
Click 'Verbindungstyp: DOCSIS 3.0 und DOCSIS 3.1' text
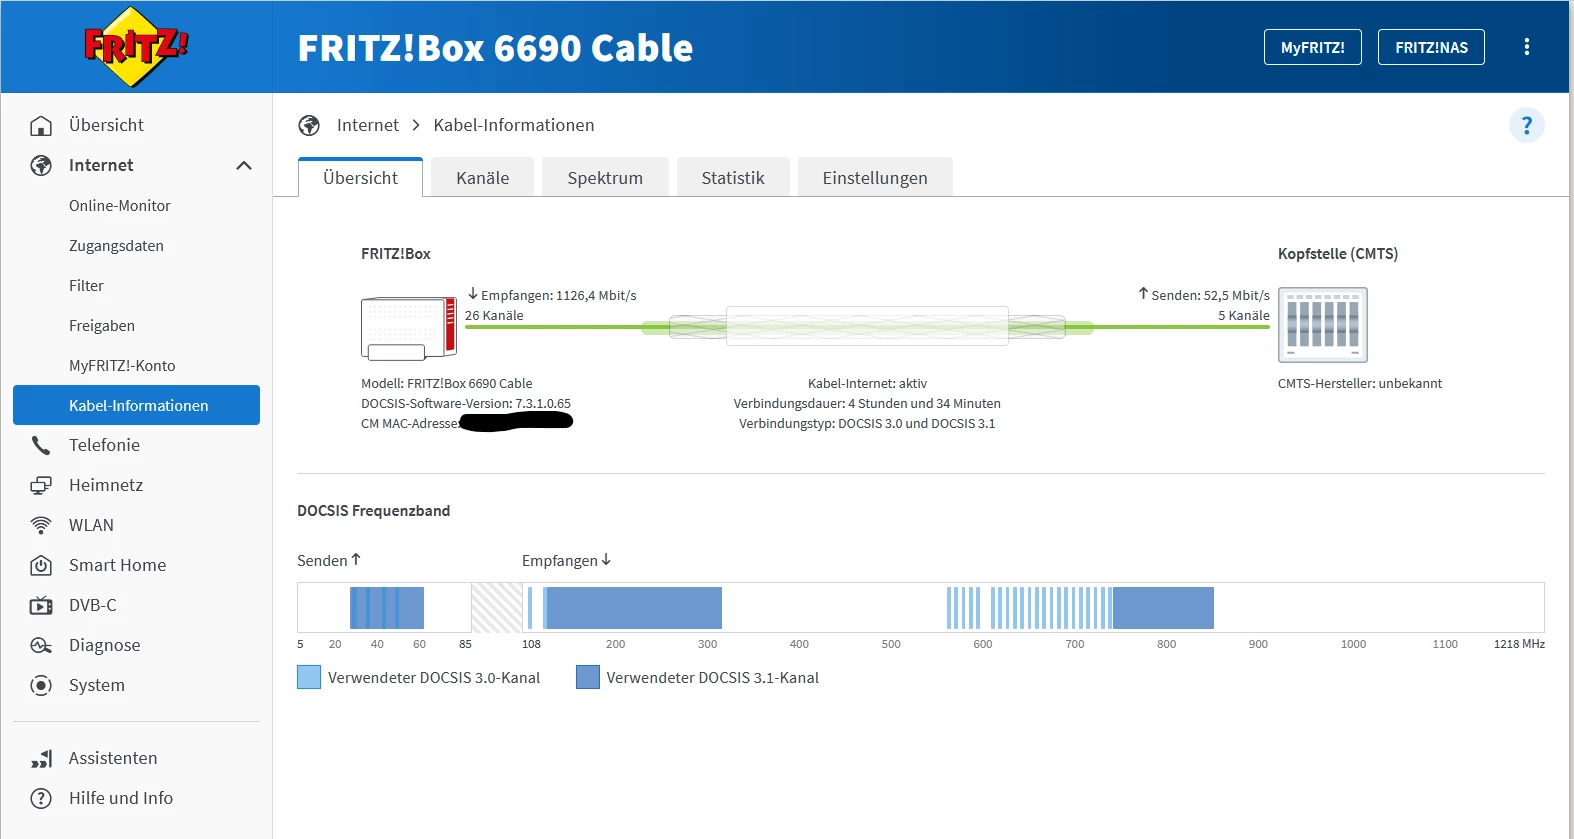pos(867,423)
